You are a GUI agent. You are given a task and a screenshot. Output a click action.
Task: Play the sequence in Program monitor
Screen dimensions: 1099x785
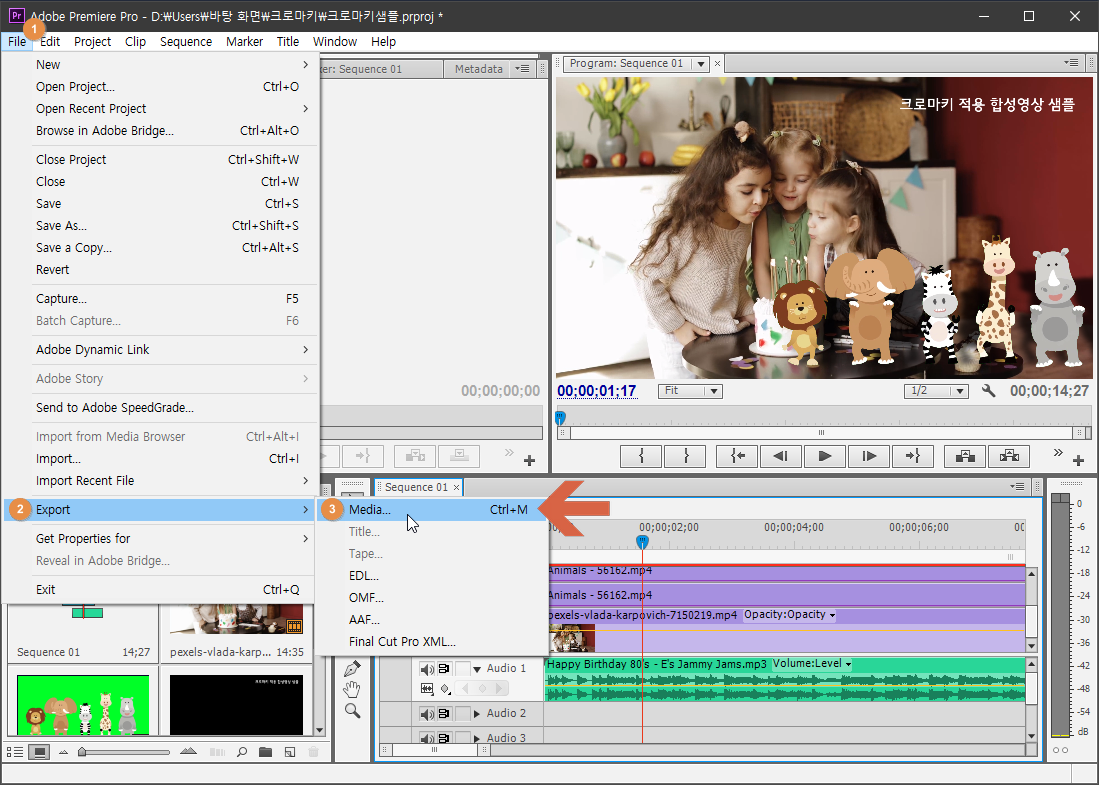pyautogui.click(x=824, y=456)
